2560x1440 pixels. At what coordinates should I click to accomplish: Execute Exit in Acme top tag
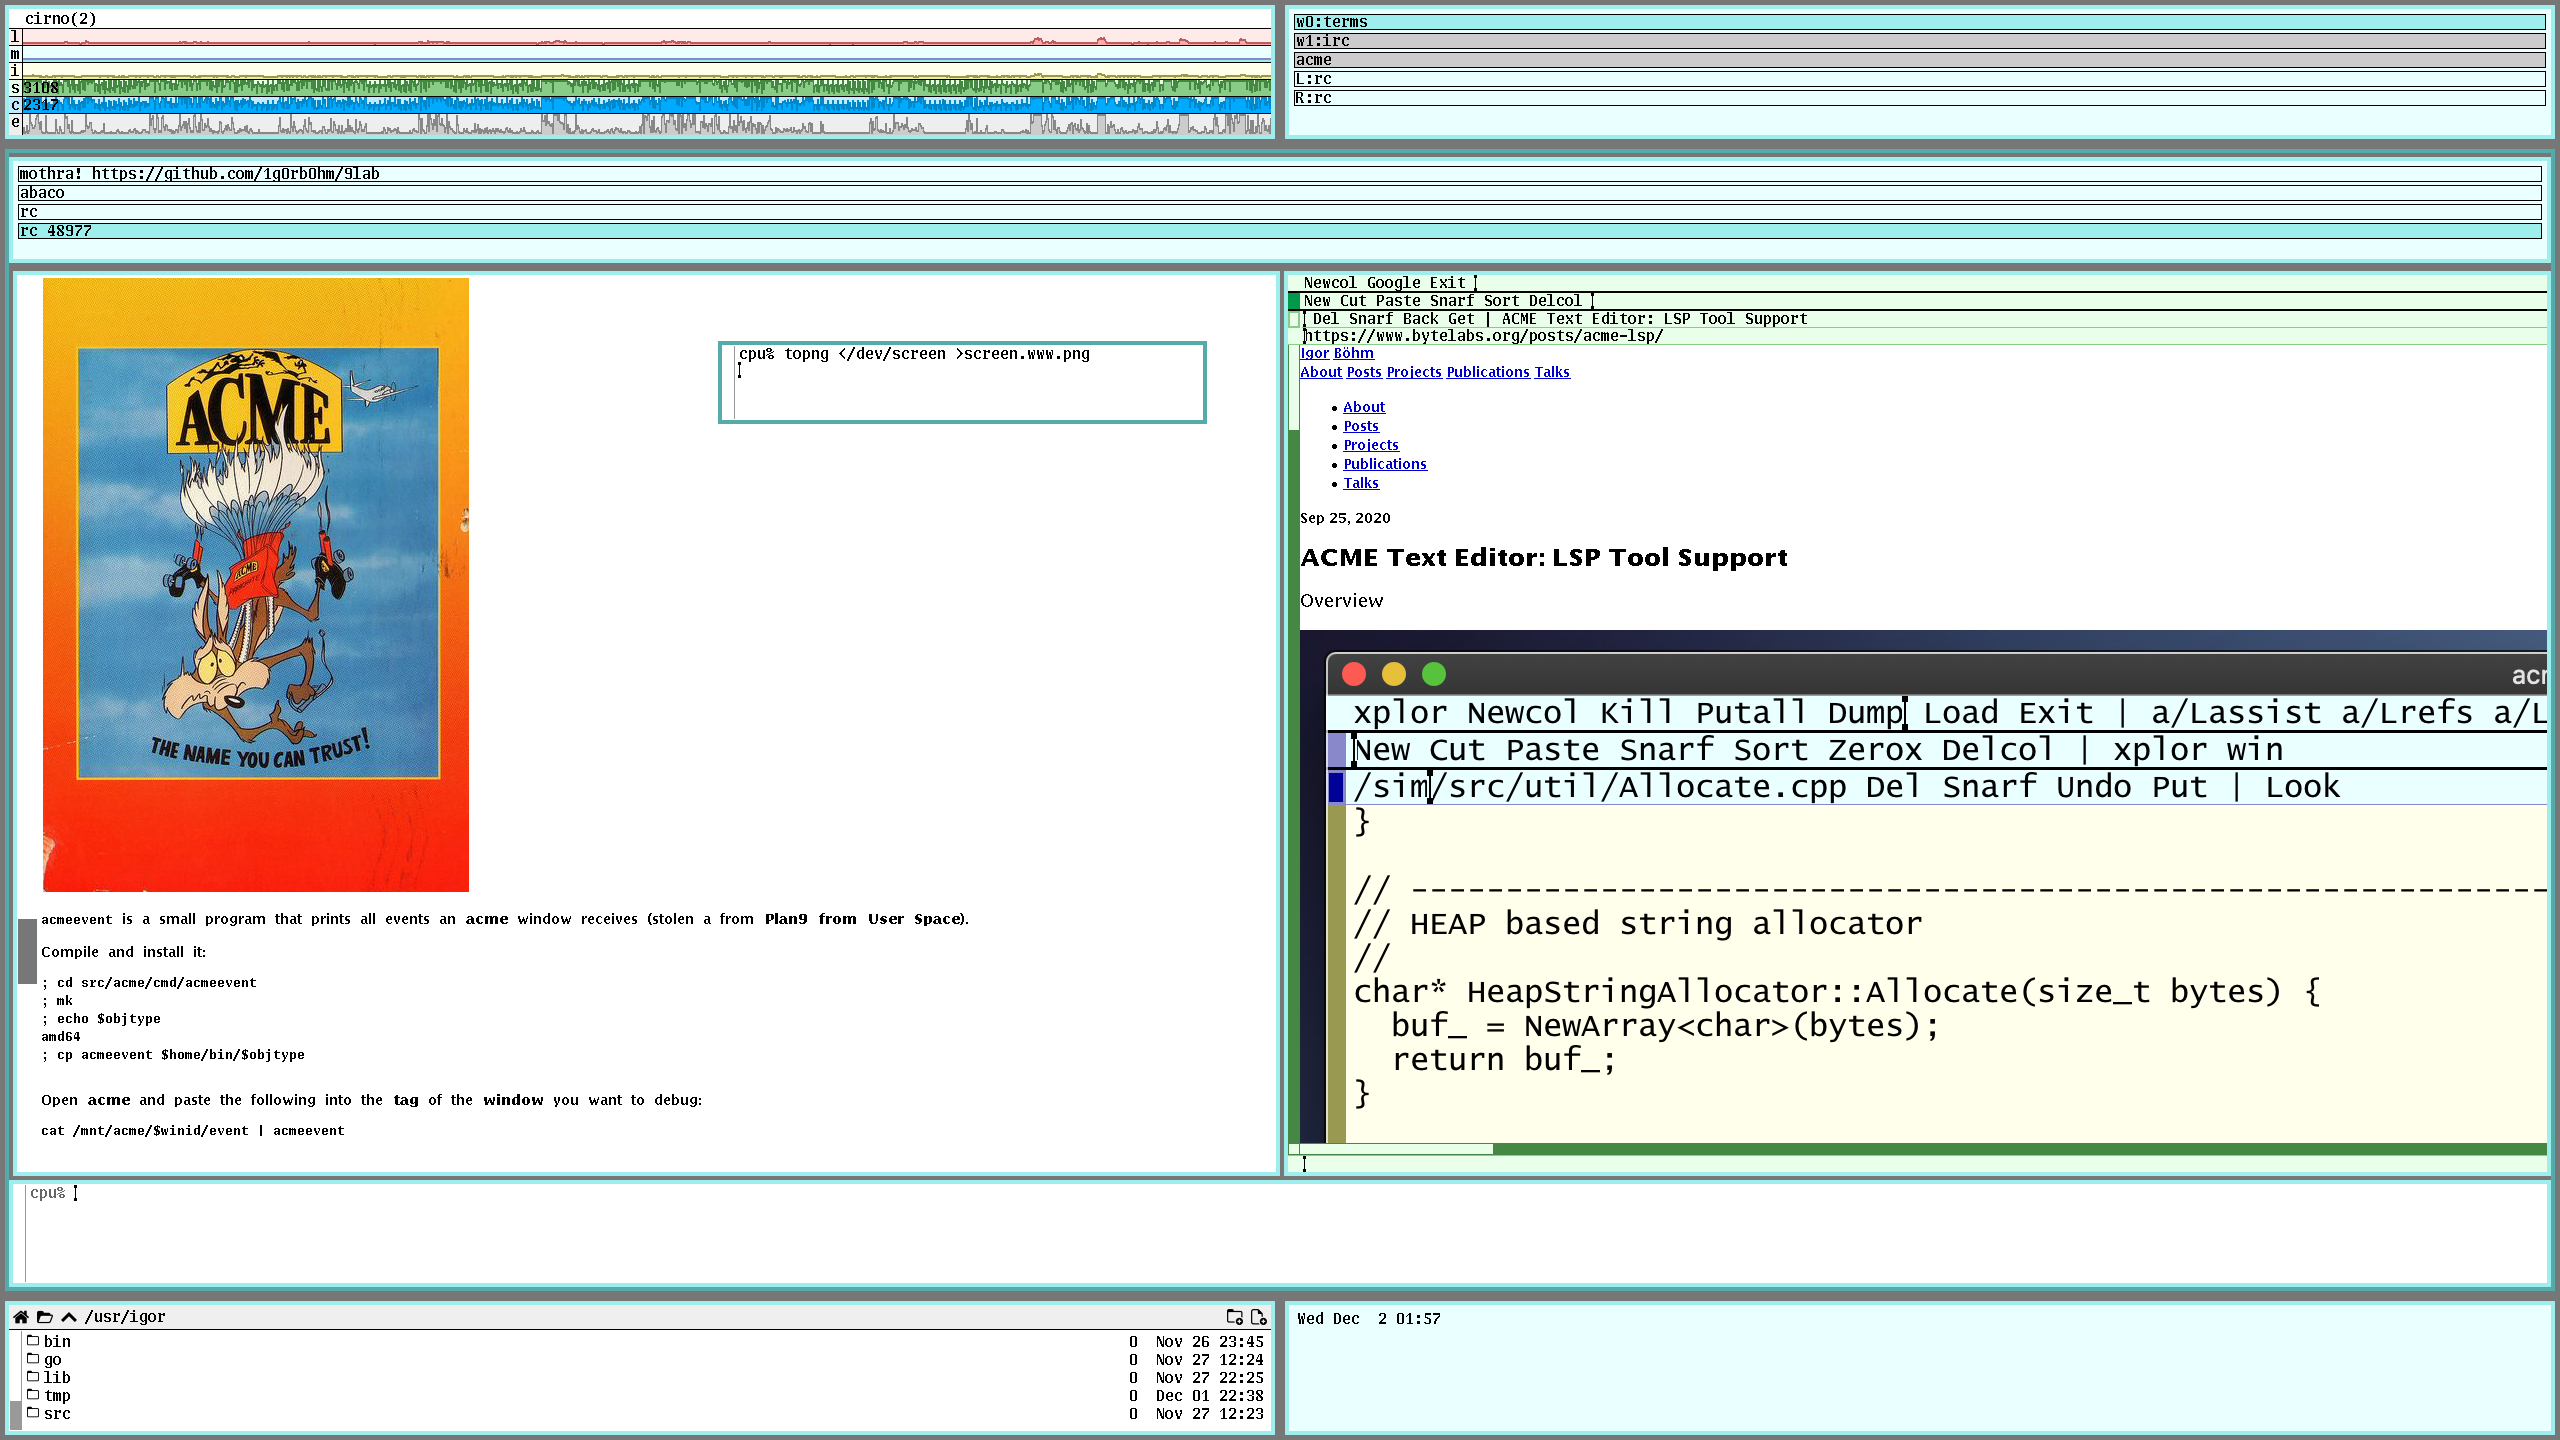[x=1447, y=283]
